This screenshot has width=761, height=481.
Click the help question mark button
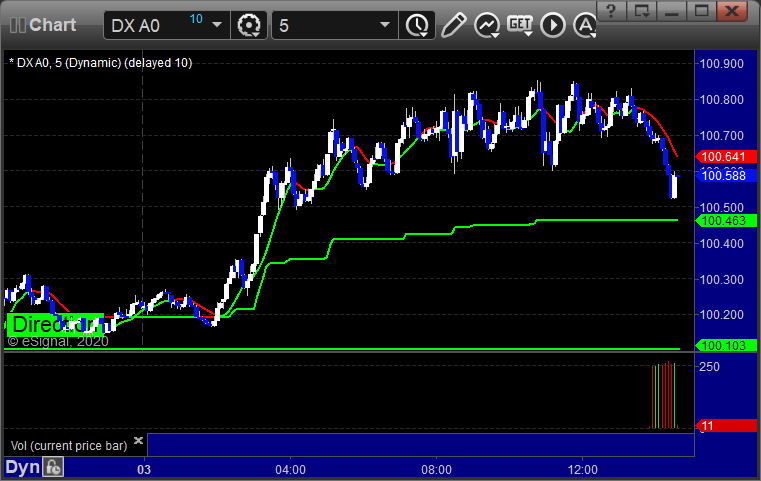[613, 11]
